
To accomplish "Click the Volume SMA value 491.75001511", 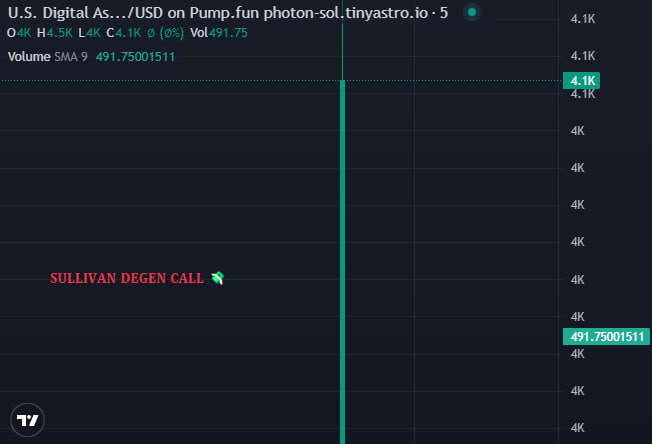I will [135, 57].
